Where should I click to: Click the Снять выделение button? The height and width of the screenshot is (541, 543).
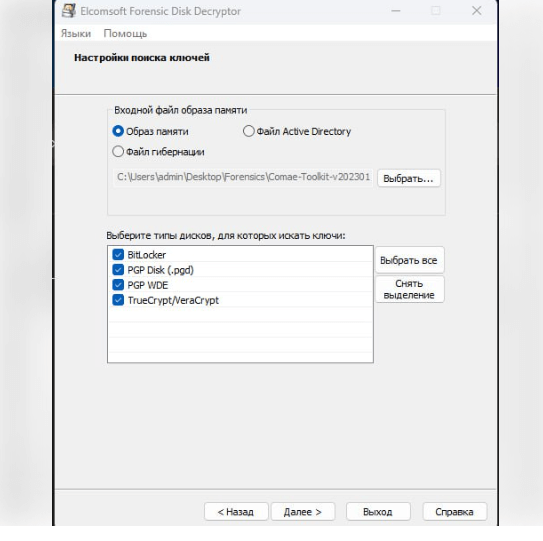pyautogui.click(x=409, y=289)
